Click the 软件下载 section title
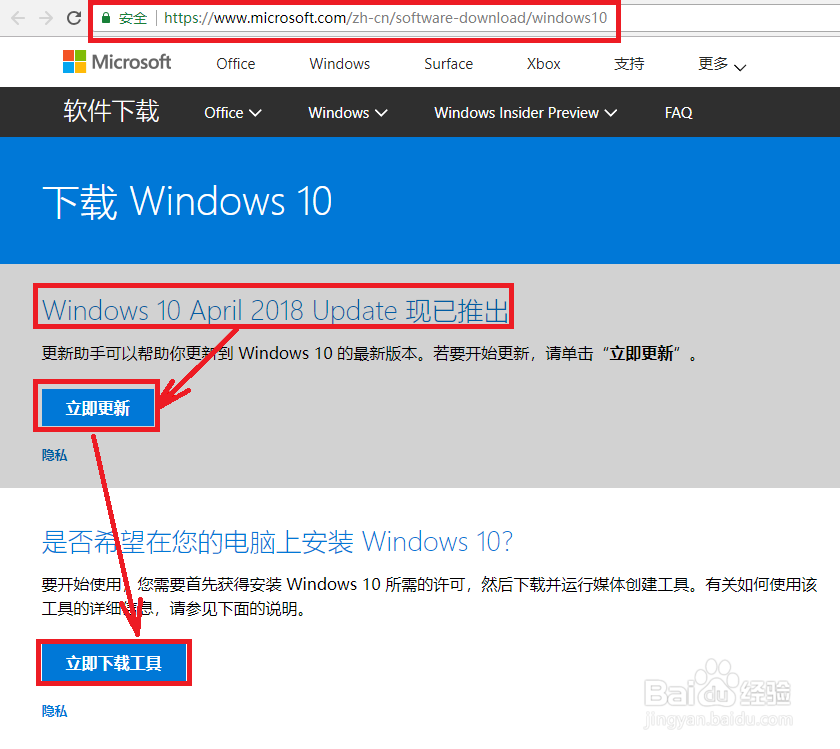The height and width of the screenshot is (749, 840). click(x=111, y=111)
